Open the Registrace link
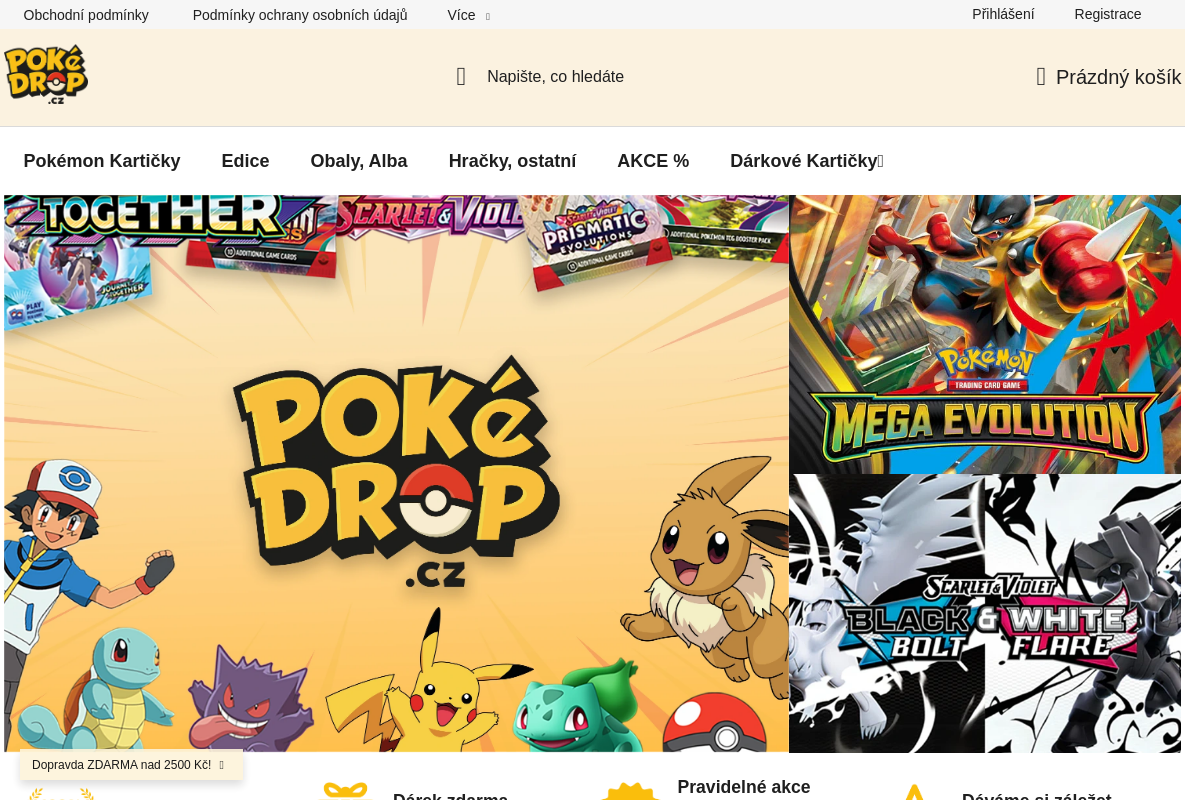 tap(1108, 14)
